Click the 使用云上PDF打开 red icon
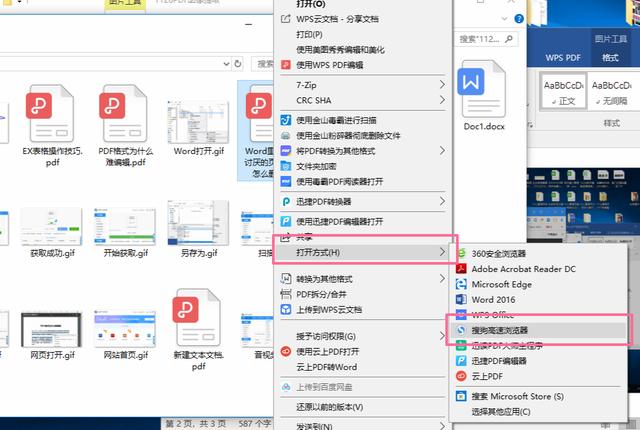The image size is (640, 430). pyautogui.click(x=286, y=352)
